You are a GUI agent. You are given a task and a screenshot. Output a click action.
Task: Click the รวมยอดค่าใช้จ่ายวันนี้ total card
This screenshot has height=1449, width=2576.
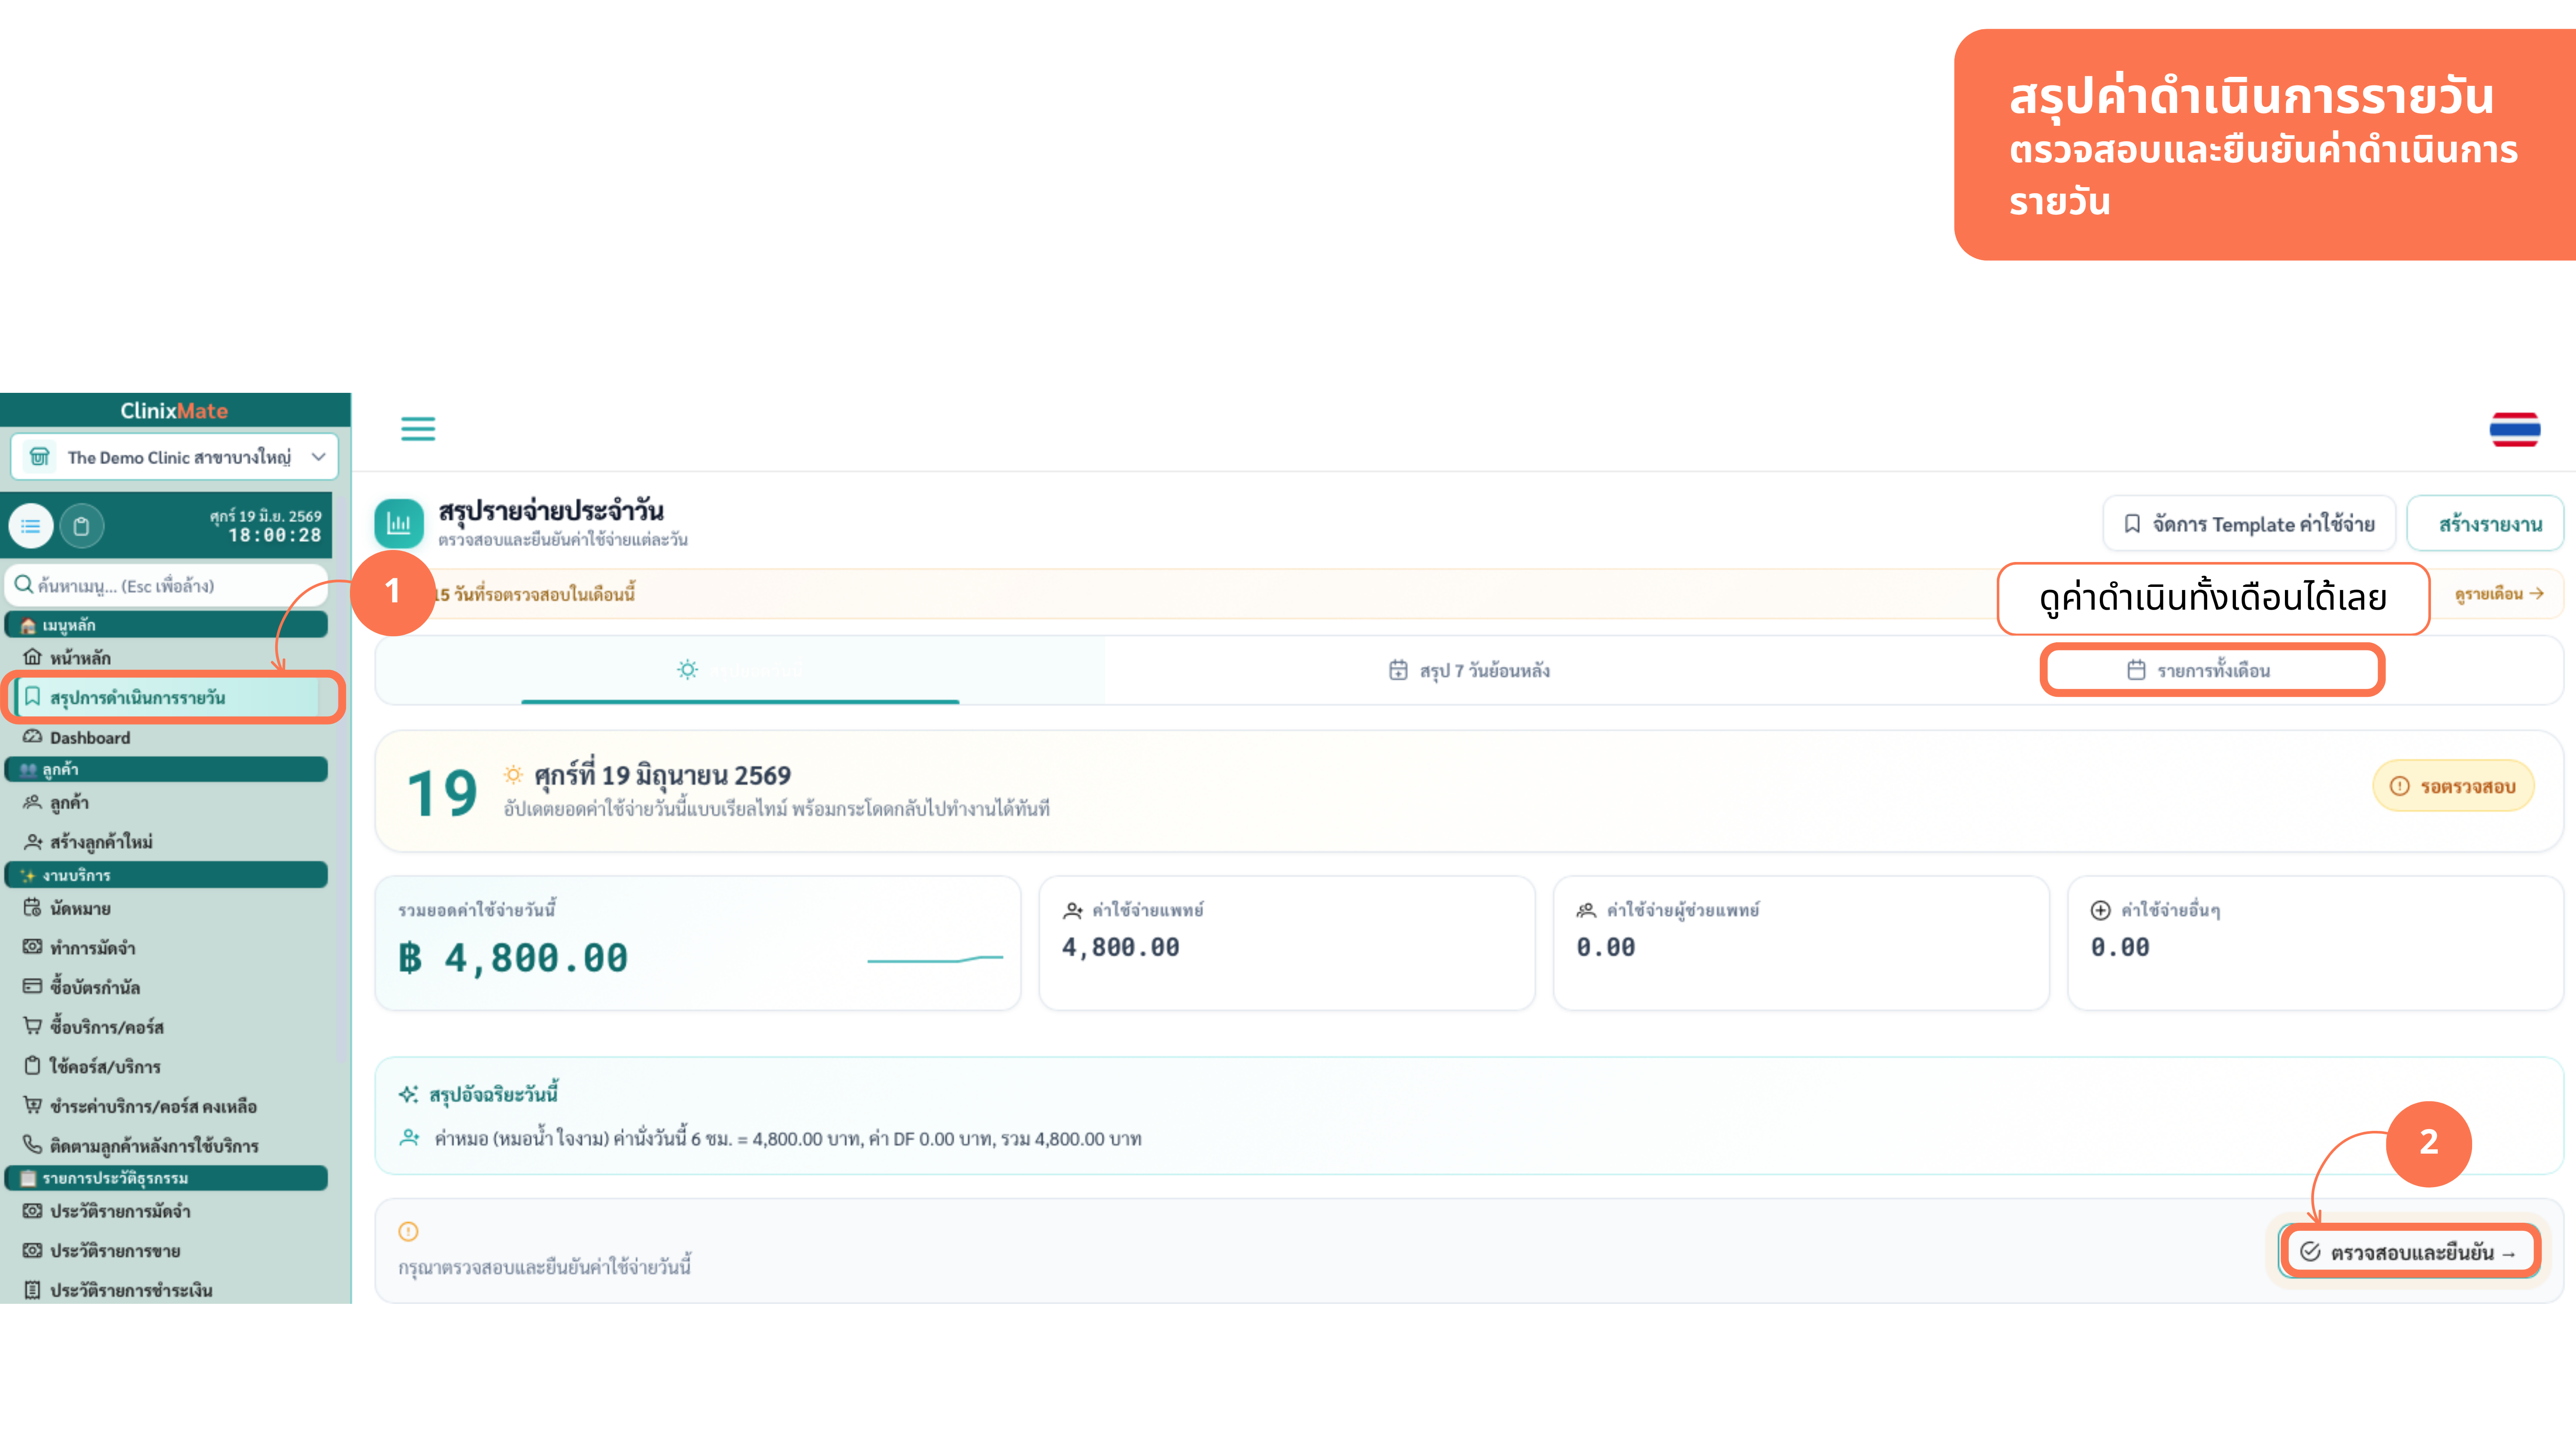click(x=698, y=943)
